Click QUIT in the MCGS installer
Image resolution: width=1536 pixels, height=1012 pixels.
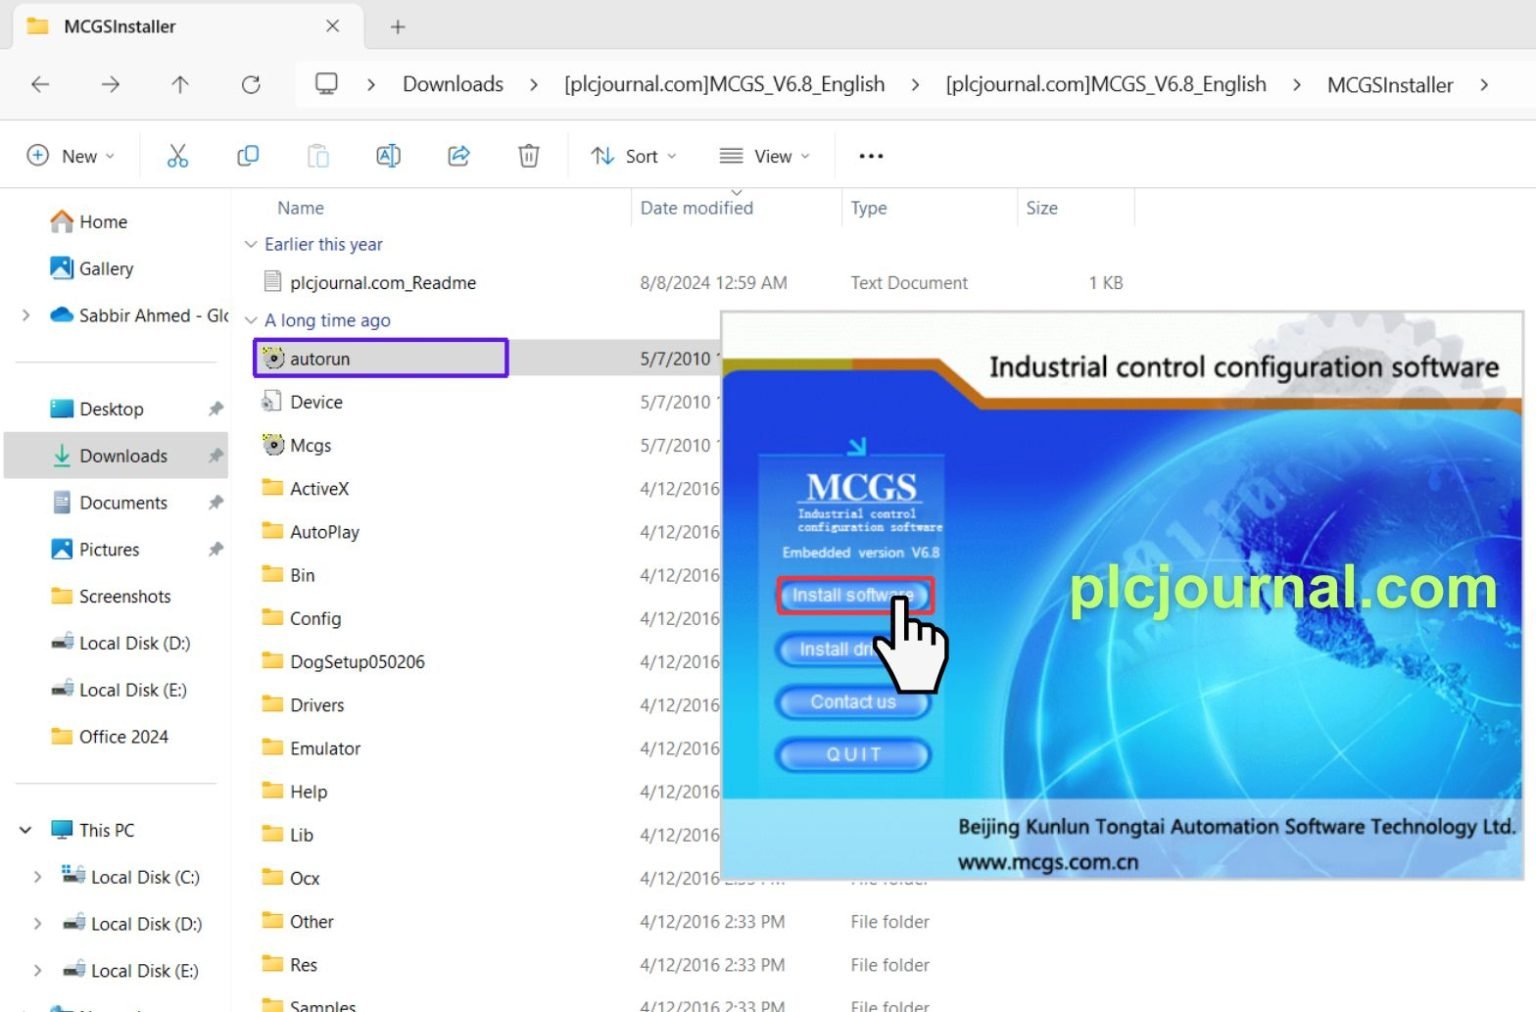point(852,755)
